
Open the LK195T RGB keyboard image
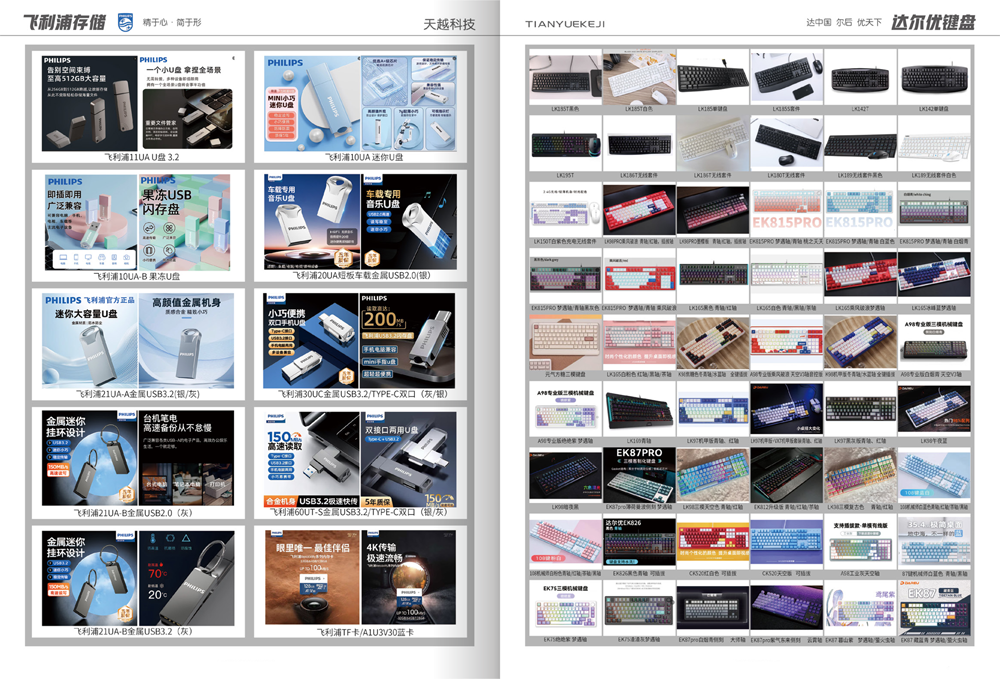pos(565,144)
